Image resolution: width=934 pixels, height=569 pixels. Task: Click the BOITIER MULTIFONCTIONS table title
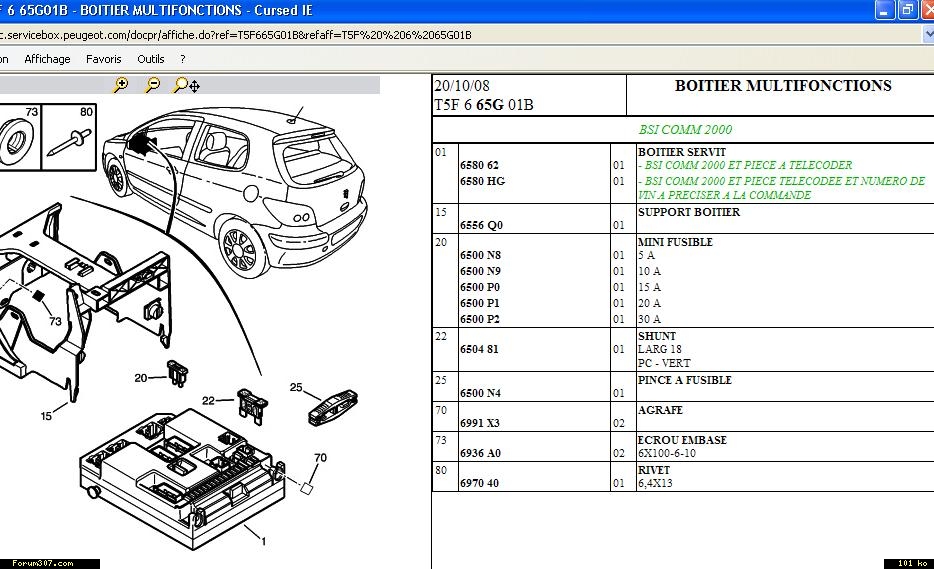pos(783,86)
